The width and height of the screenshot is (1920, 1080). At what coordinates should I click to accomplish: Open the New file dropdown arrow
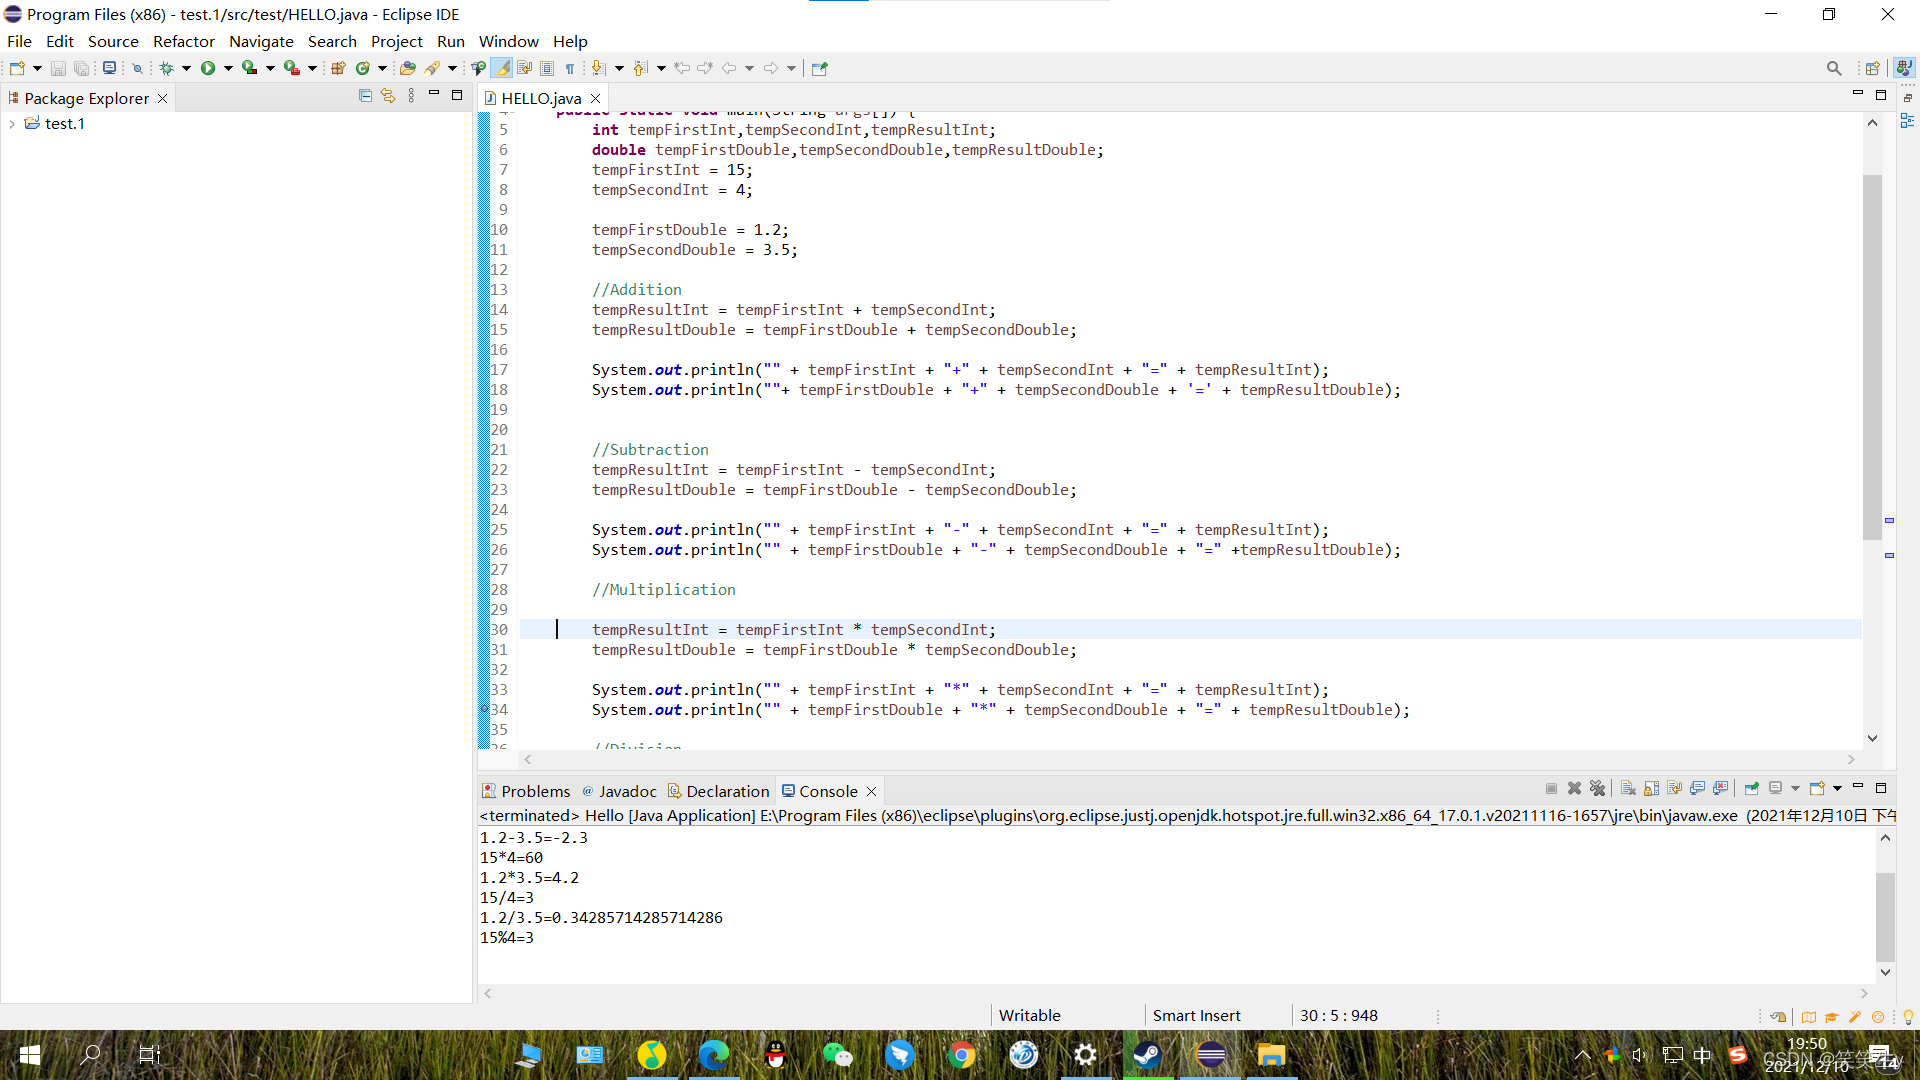(x=37, y=68)
